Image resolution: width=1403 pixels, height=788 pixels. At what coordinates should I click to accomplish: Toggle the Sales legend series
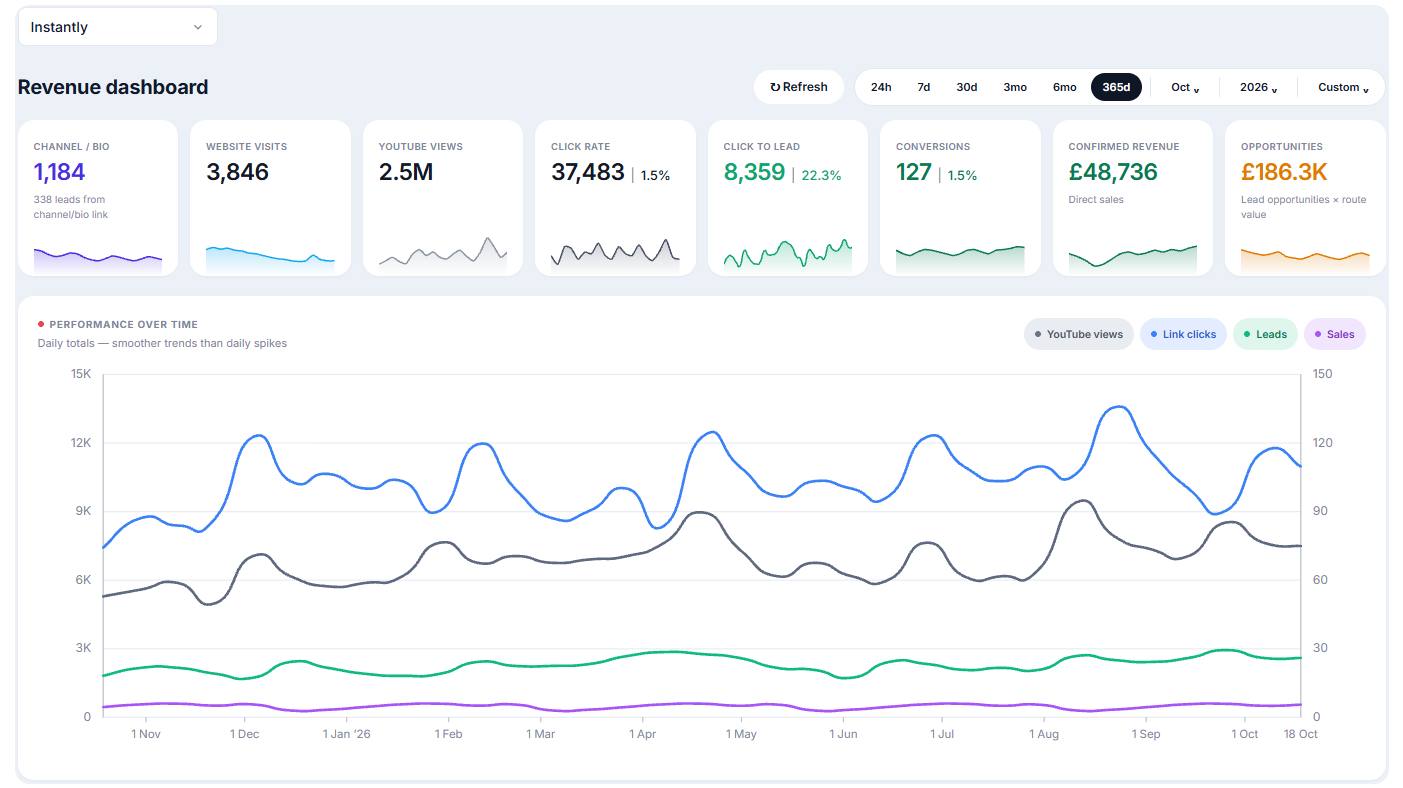(x=1334, y=334)
